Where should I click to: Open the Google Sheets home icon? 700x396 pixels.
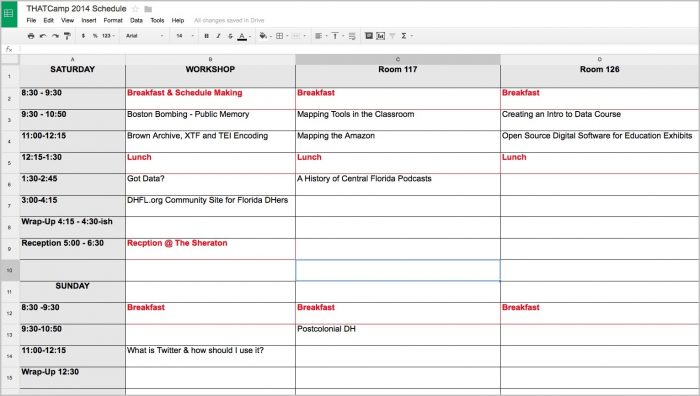(9, 13)
